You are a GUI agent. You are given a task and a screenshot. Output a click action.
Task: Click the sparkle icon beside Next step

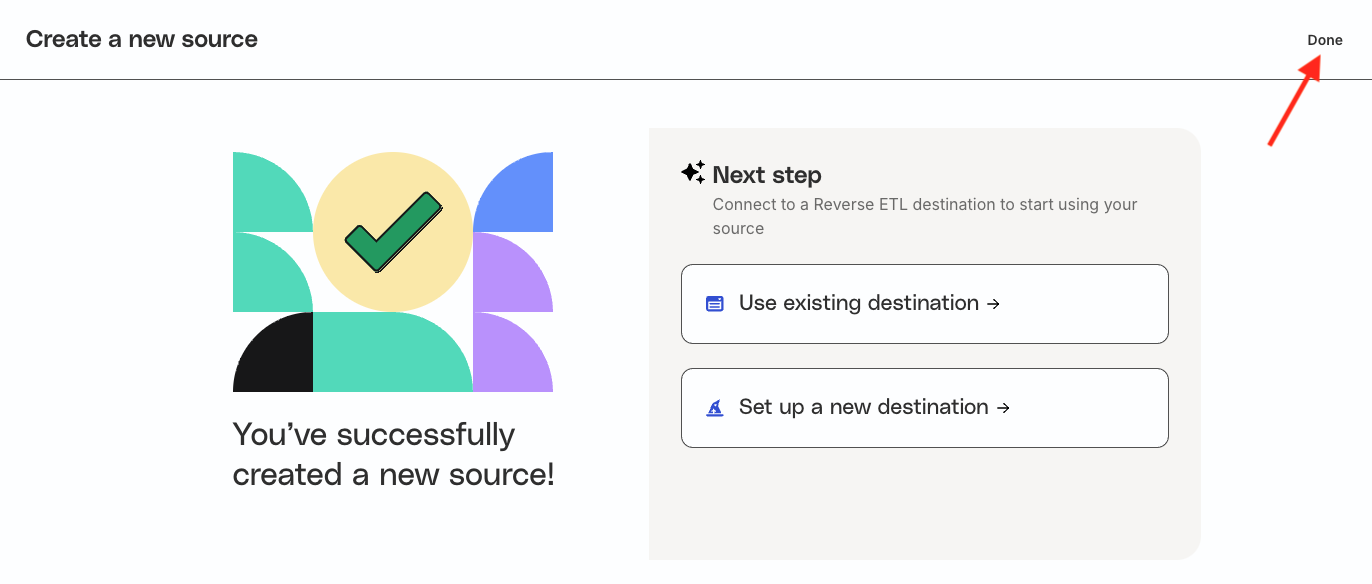(x=693, y=172)
